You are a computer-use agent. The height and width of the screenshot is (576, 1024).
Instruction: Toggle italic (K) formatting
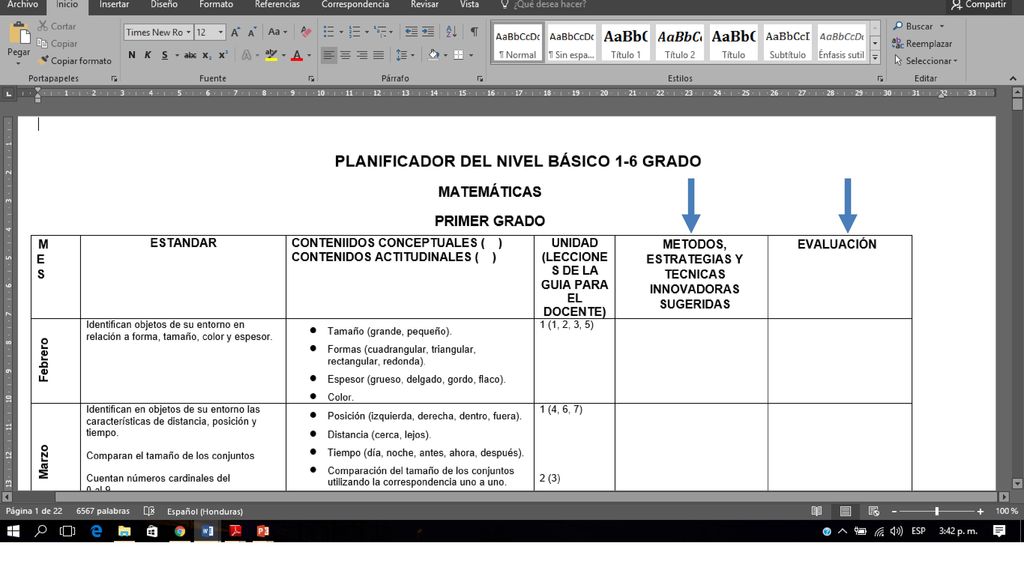tap(148, 56)
